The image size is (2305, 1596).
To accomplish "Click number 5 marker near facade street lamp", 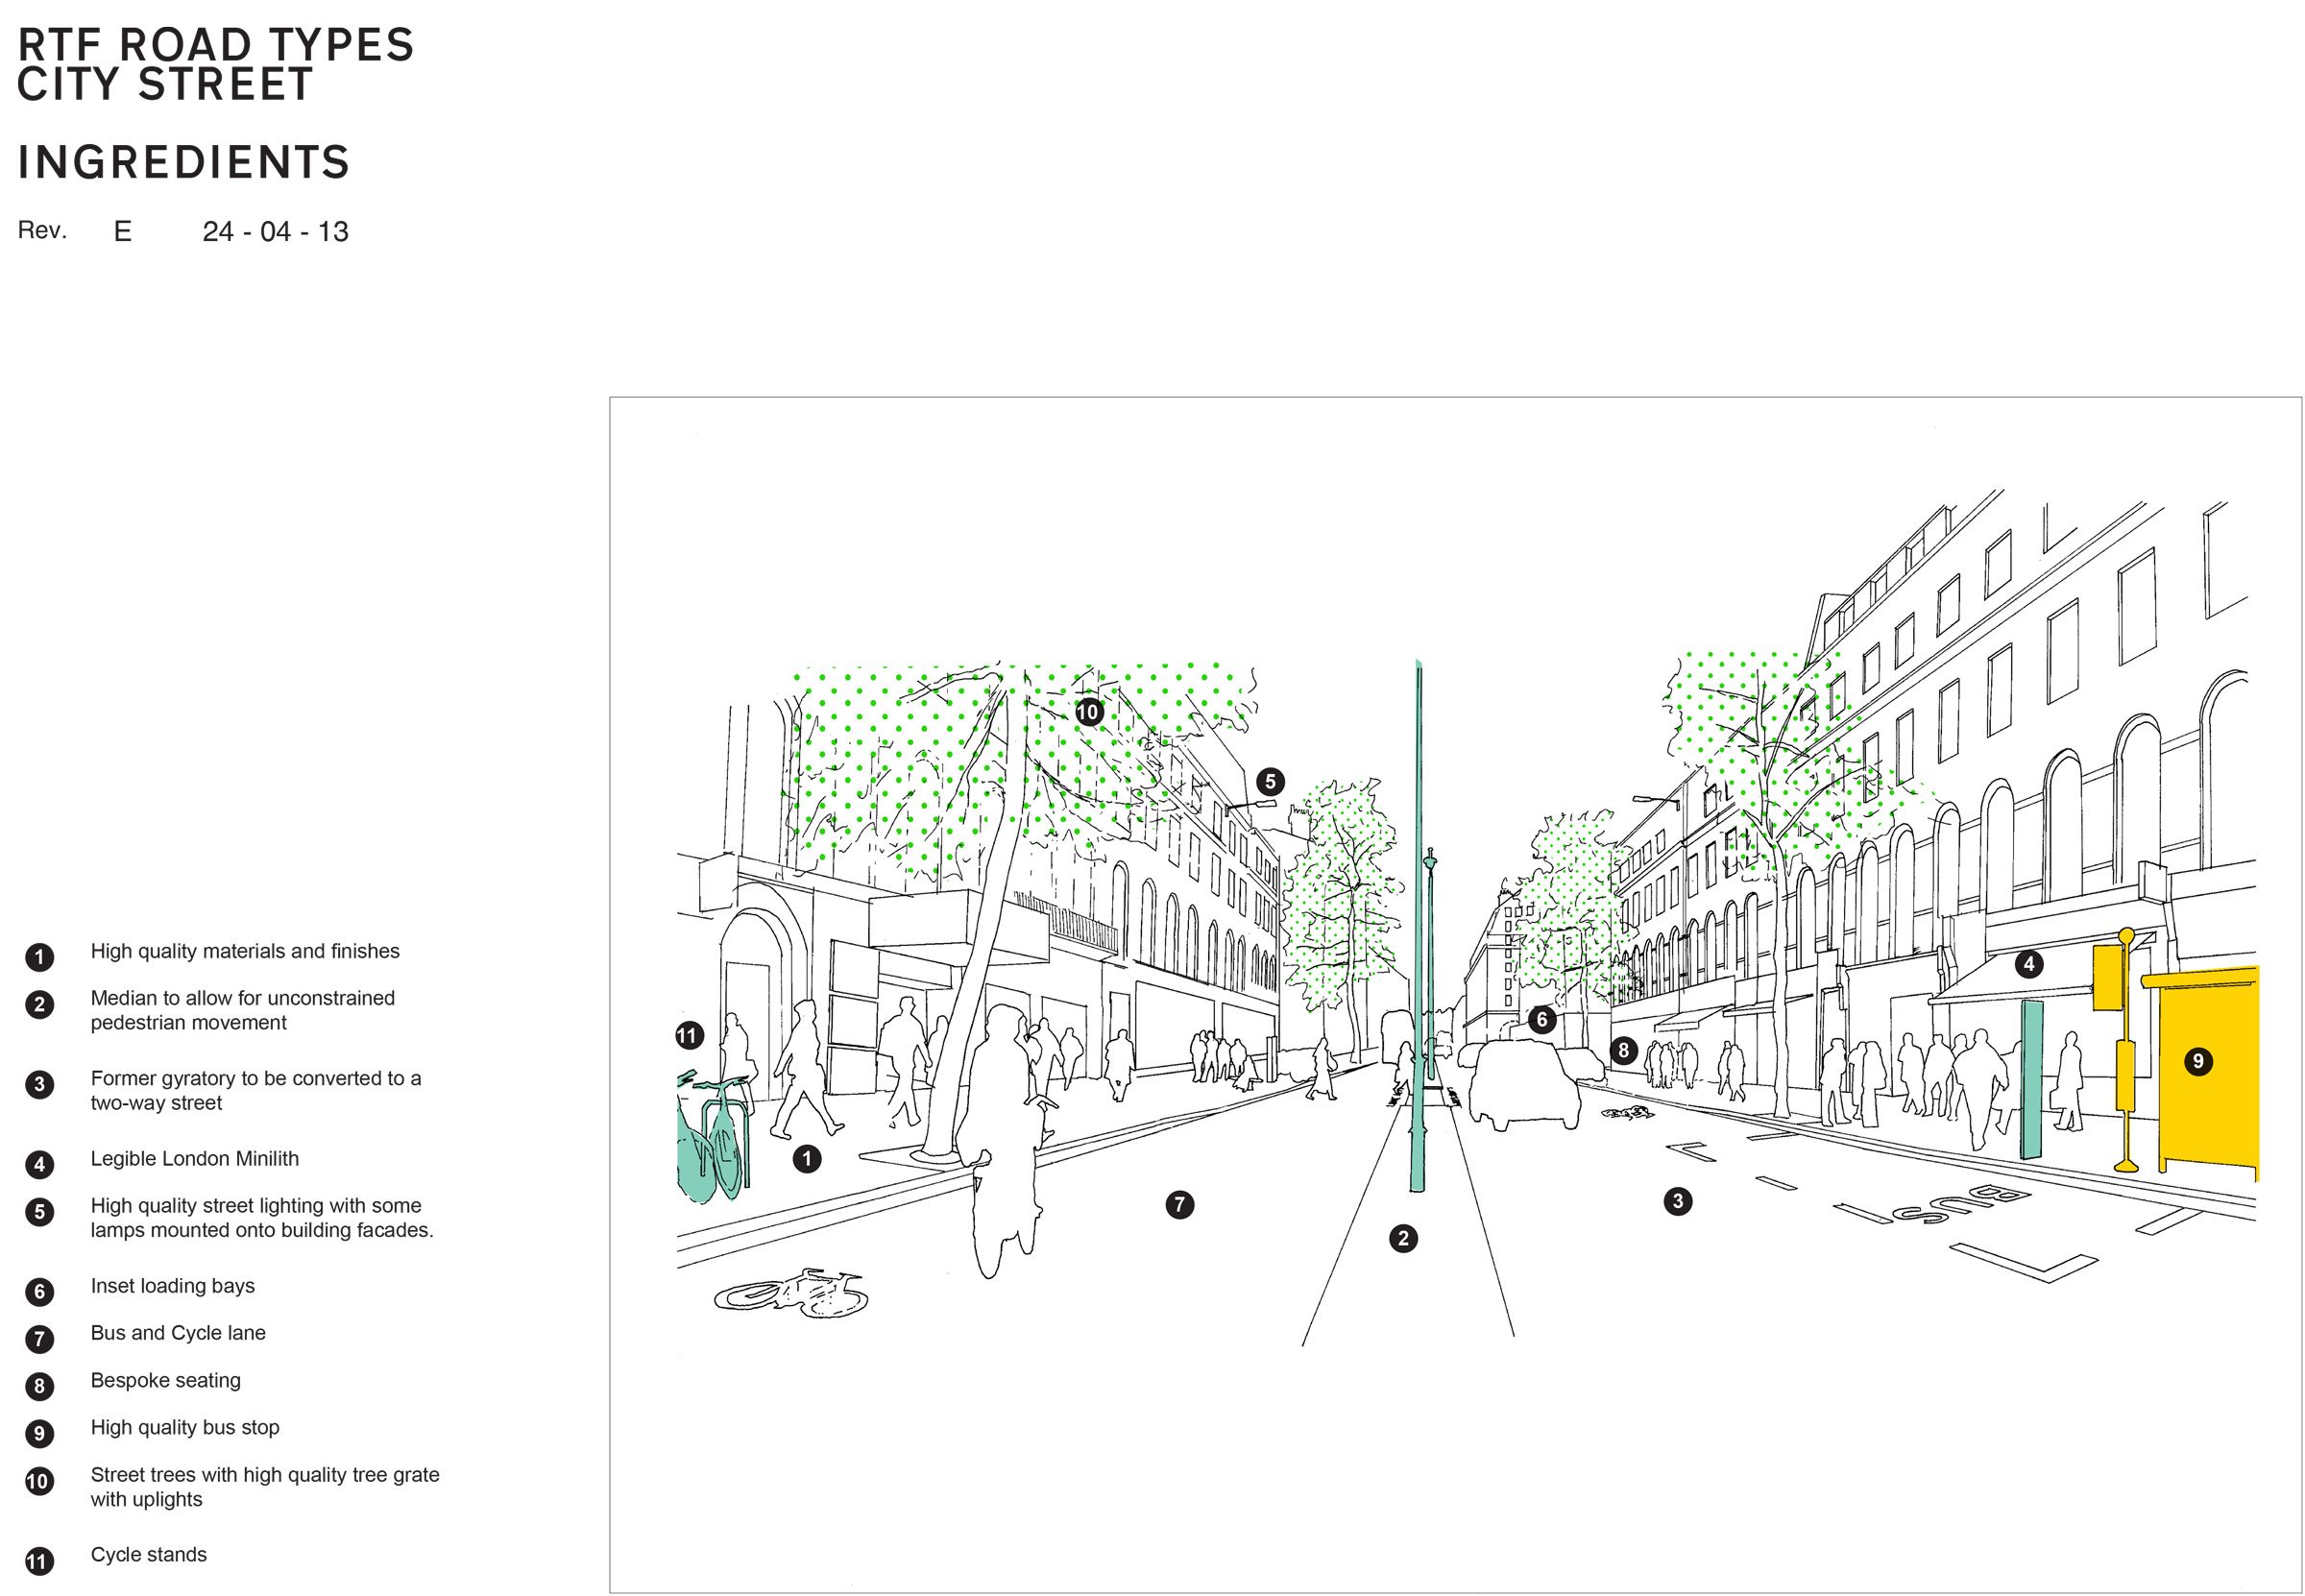I will (1270, 782).
